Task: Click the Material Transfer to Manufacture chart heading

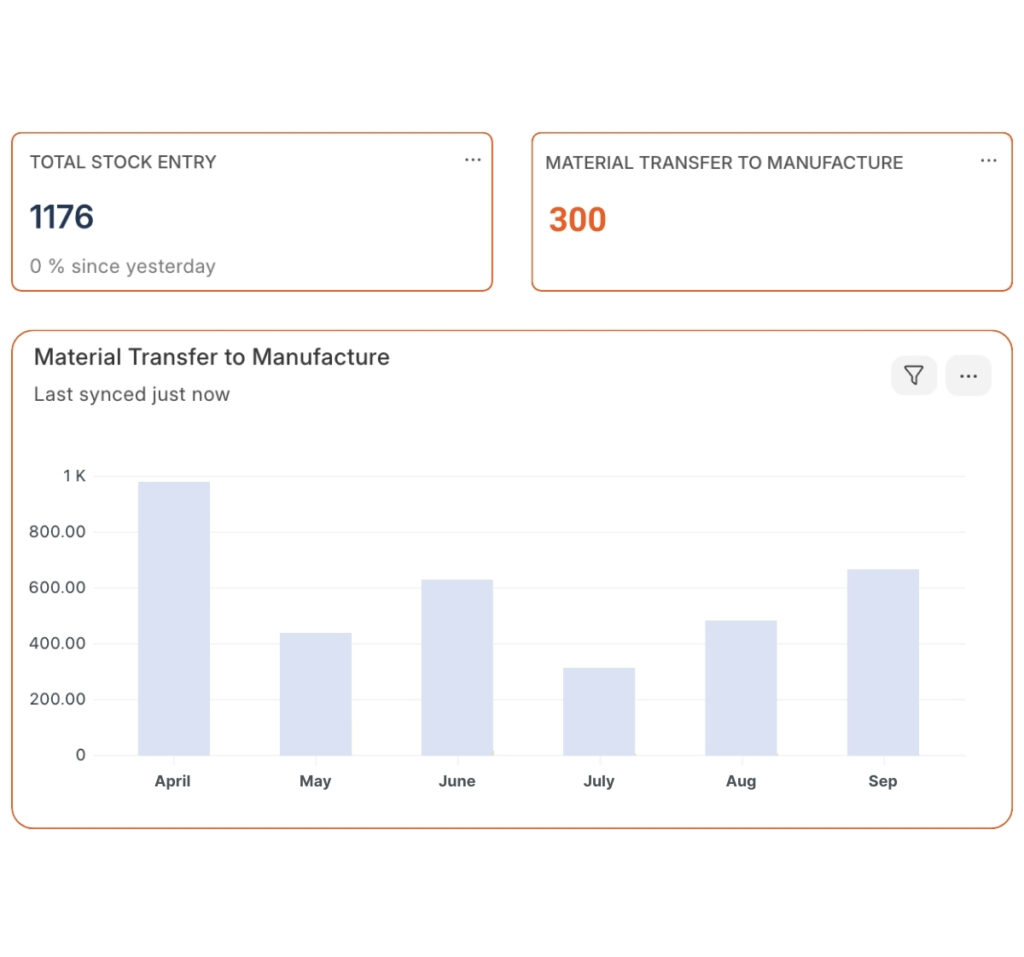Action: click(212, 357)
